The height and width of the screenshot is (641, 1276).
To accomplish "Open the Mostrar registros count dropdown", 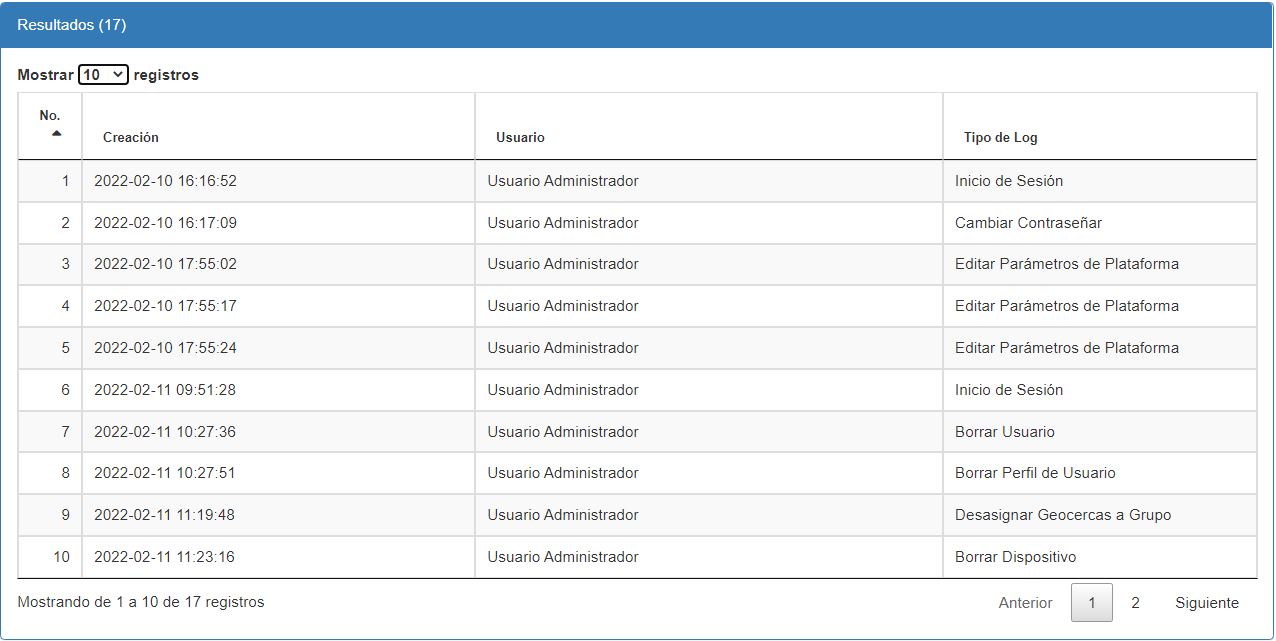I will 103,75.
